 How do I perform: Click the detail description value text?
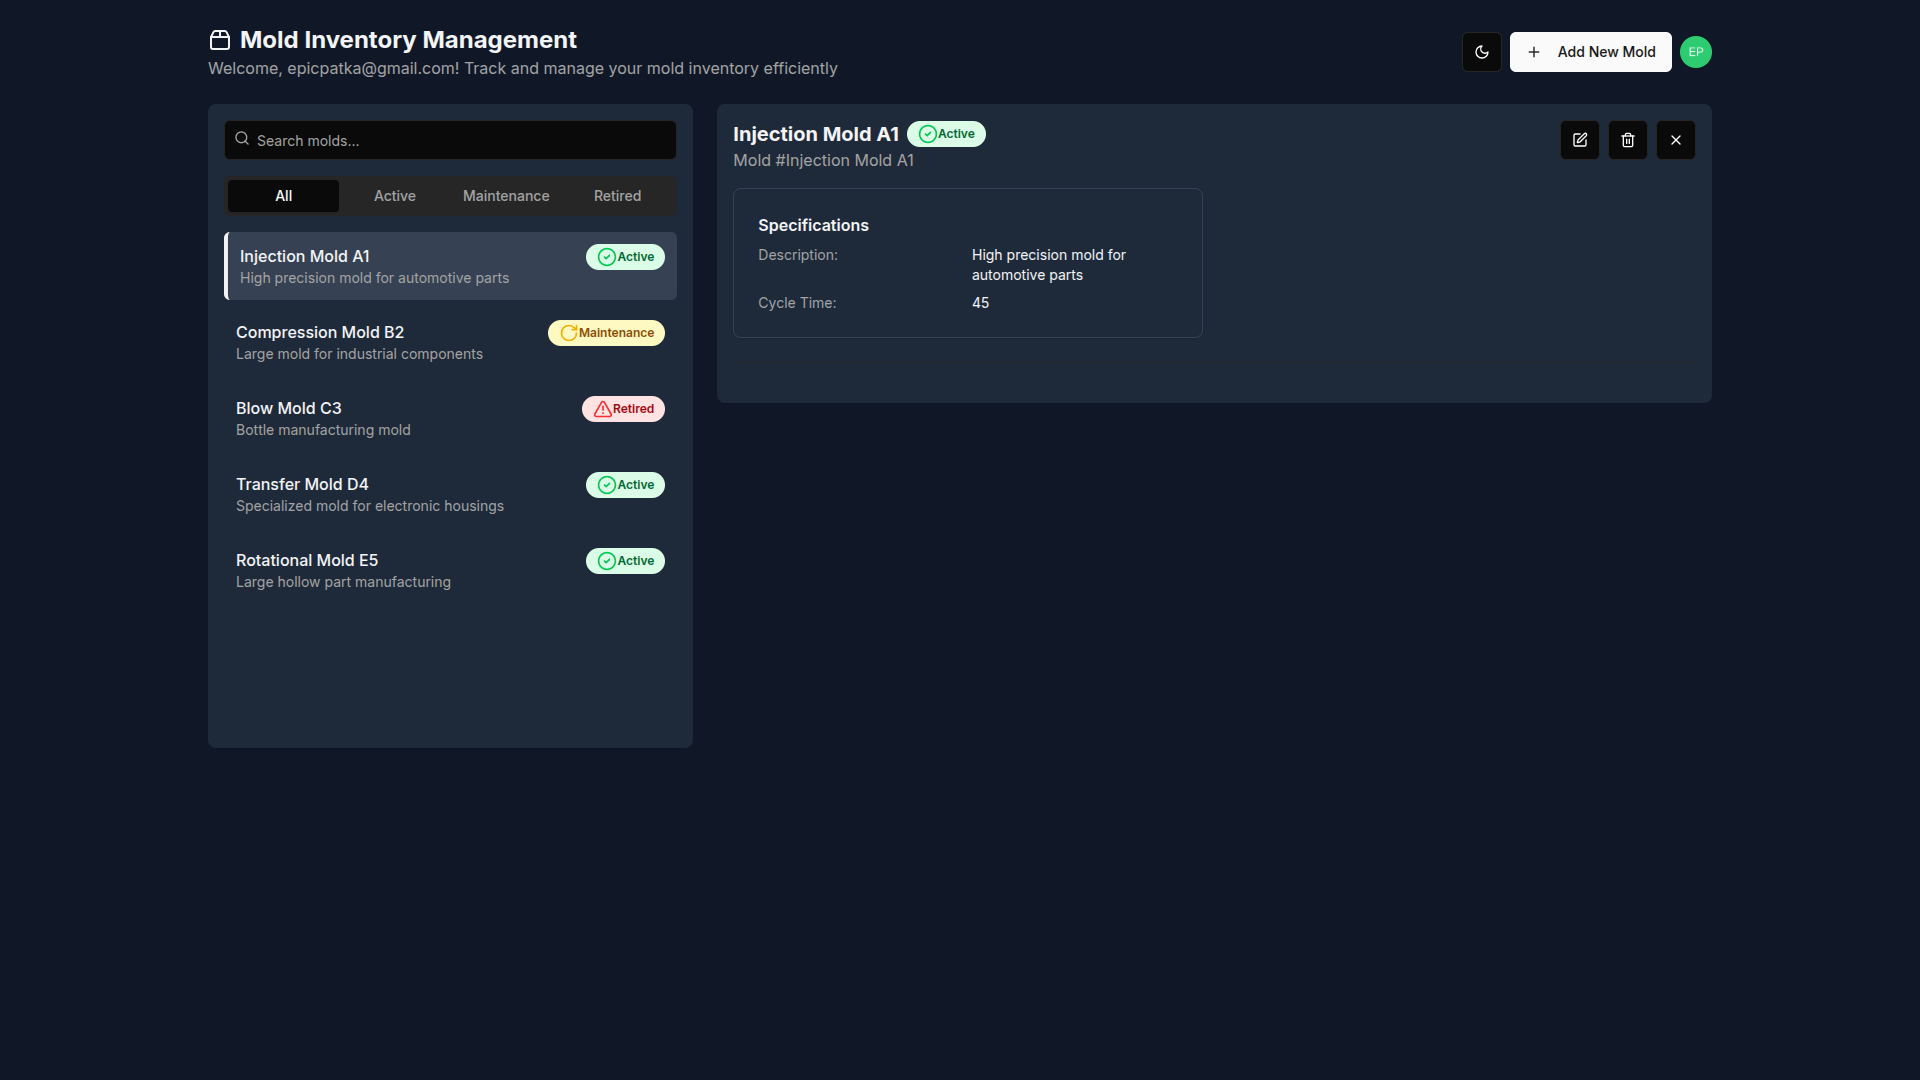1048,265
